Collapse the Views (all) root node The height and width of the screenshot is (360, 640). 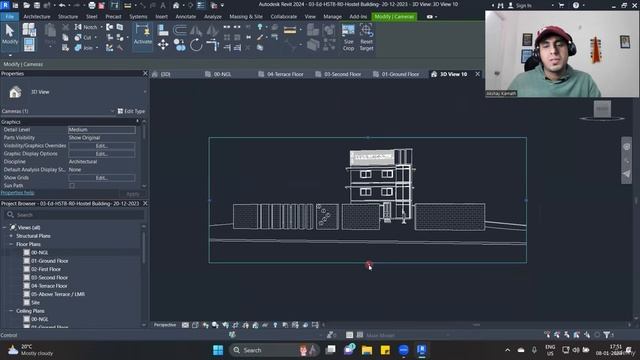click(x=4, y=227)
